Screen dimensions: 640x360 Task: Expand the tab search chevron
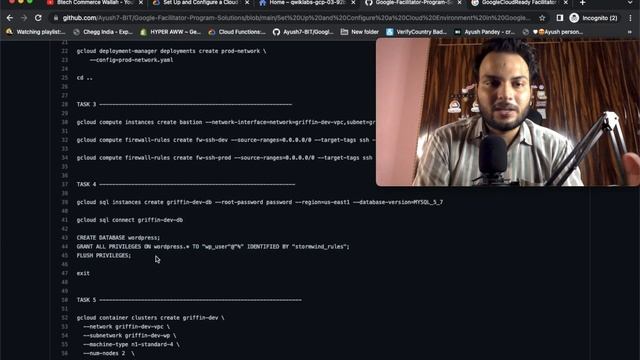tap(630, 3)
